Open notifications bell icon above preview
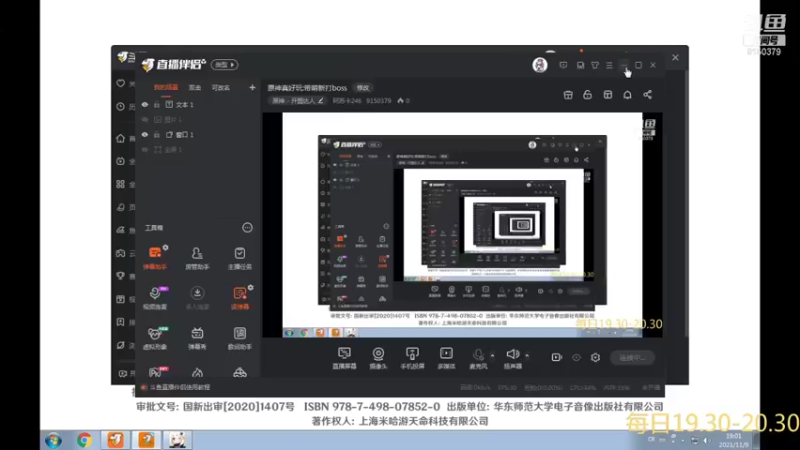The height and width of the screenshot is (450, 800). click(x=627, y=95)
